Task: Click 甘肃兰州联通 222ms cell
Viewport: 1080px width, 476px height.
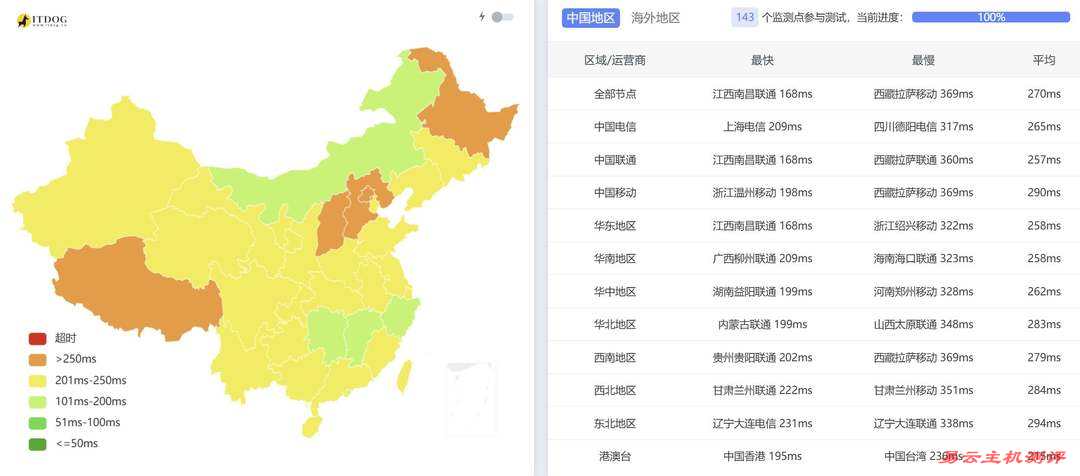Action: point(762,391)
